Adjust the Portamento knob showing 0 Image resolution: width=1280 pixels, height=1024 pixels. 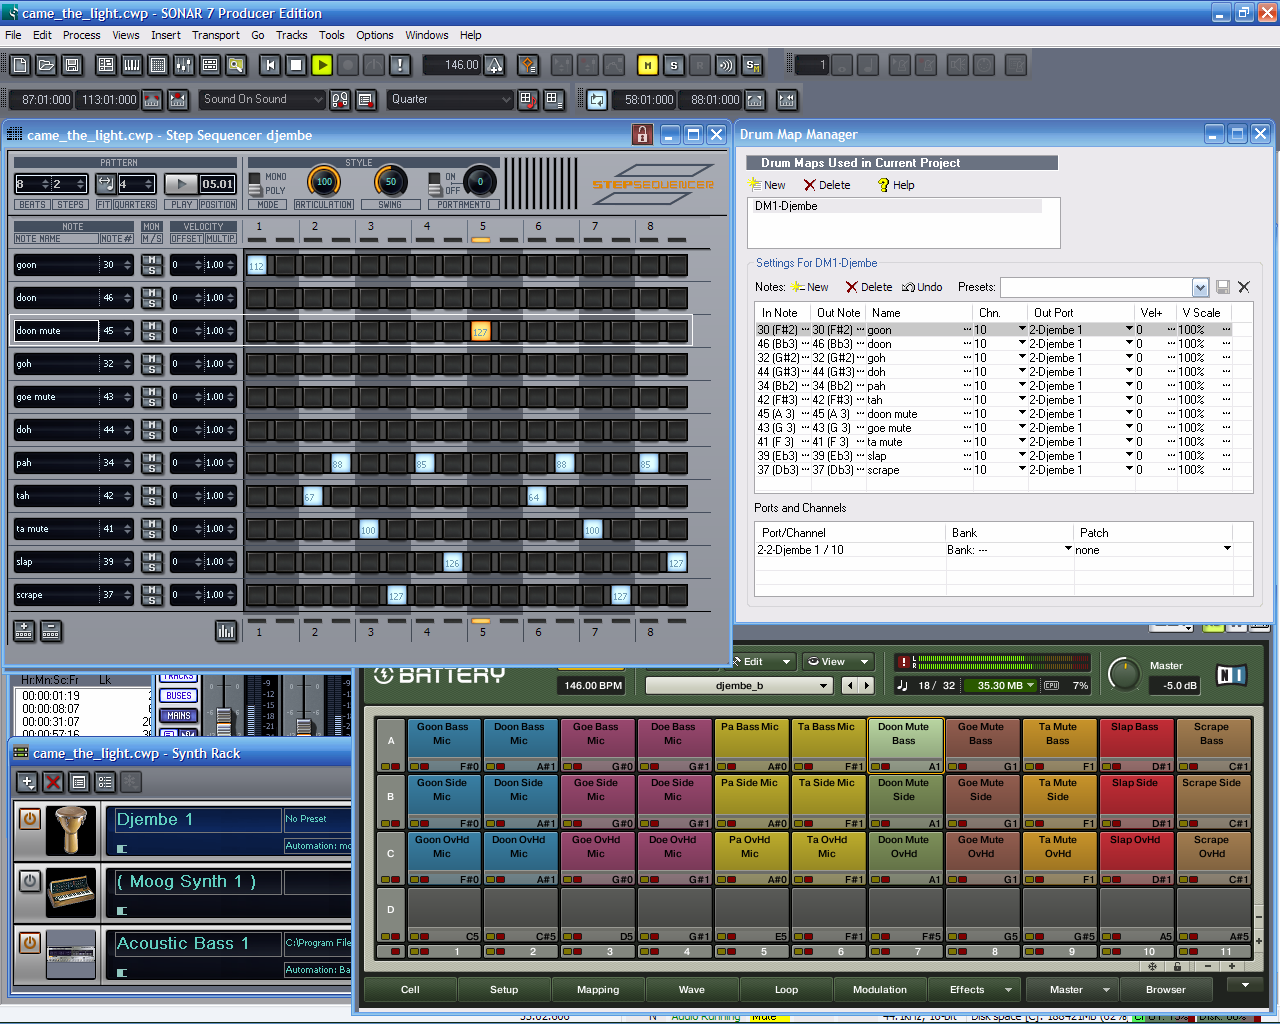[480, 182]
